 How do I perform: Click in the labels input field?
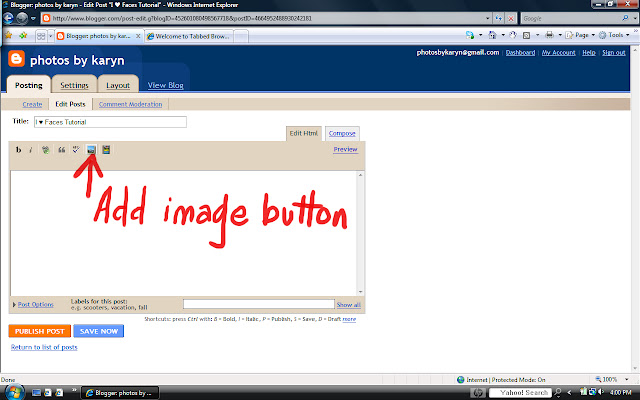(258, 304)
